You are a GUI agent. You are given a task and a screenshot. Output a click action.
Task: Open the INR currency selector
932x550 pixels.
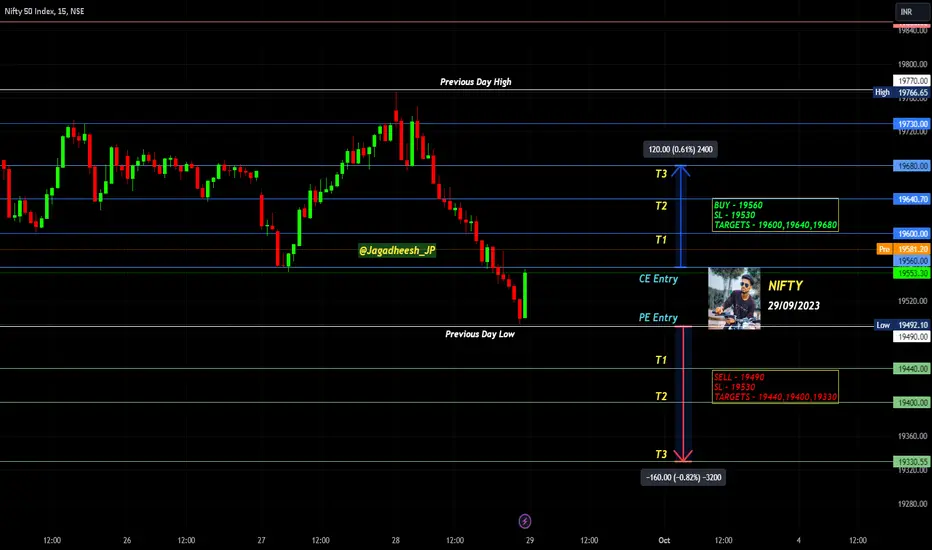click(912, 12)
